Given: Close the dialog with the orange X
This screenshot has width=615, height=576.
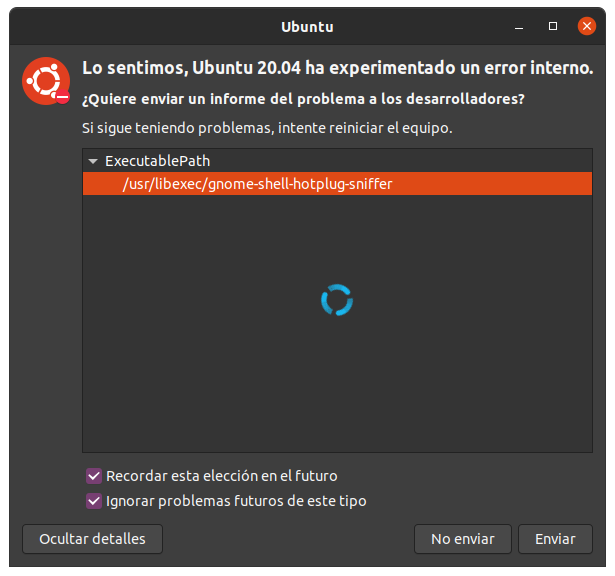Looking at the screenshot, I should coord(587,26).
